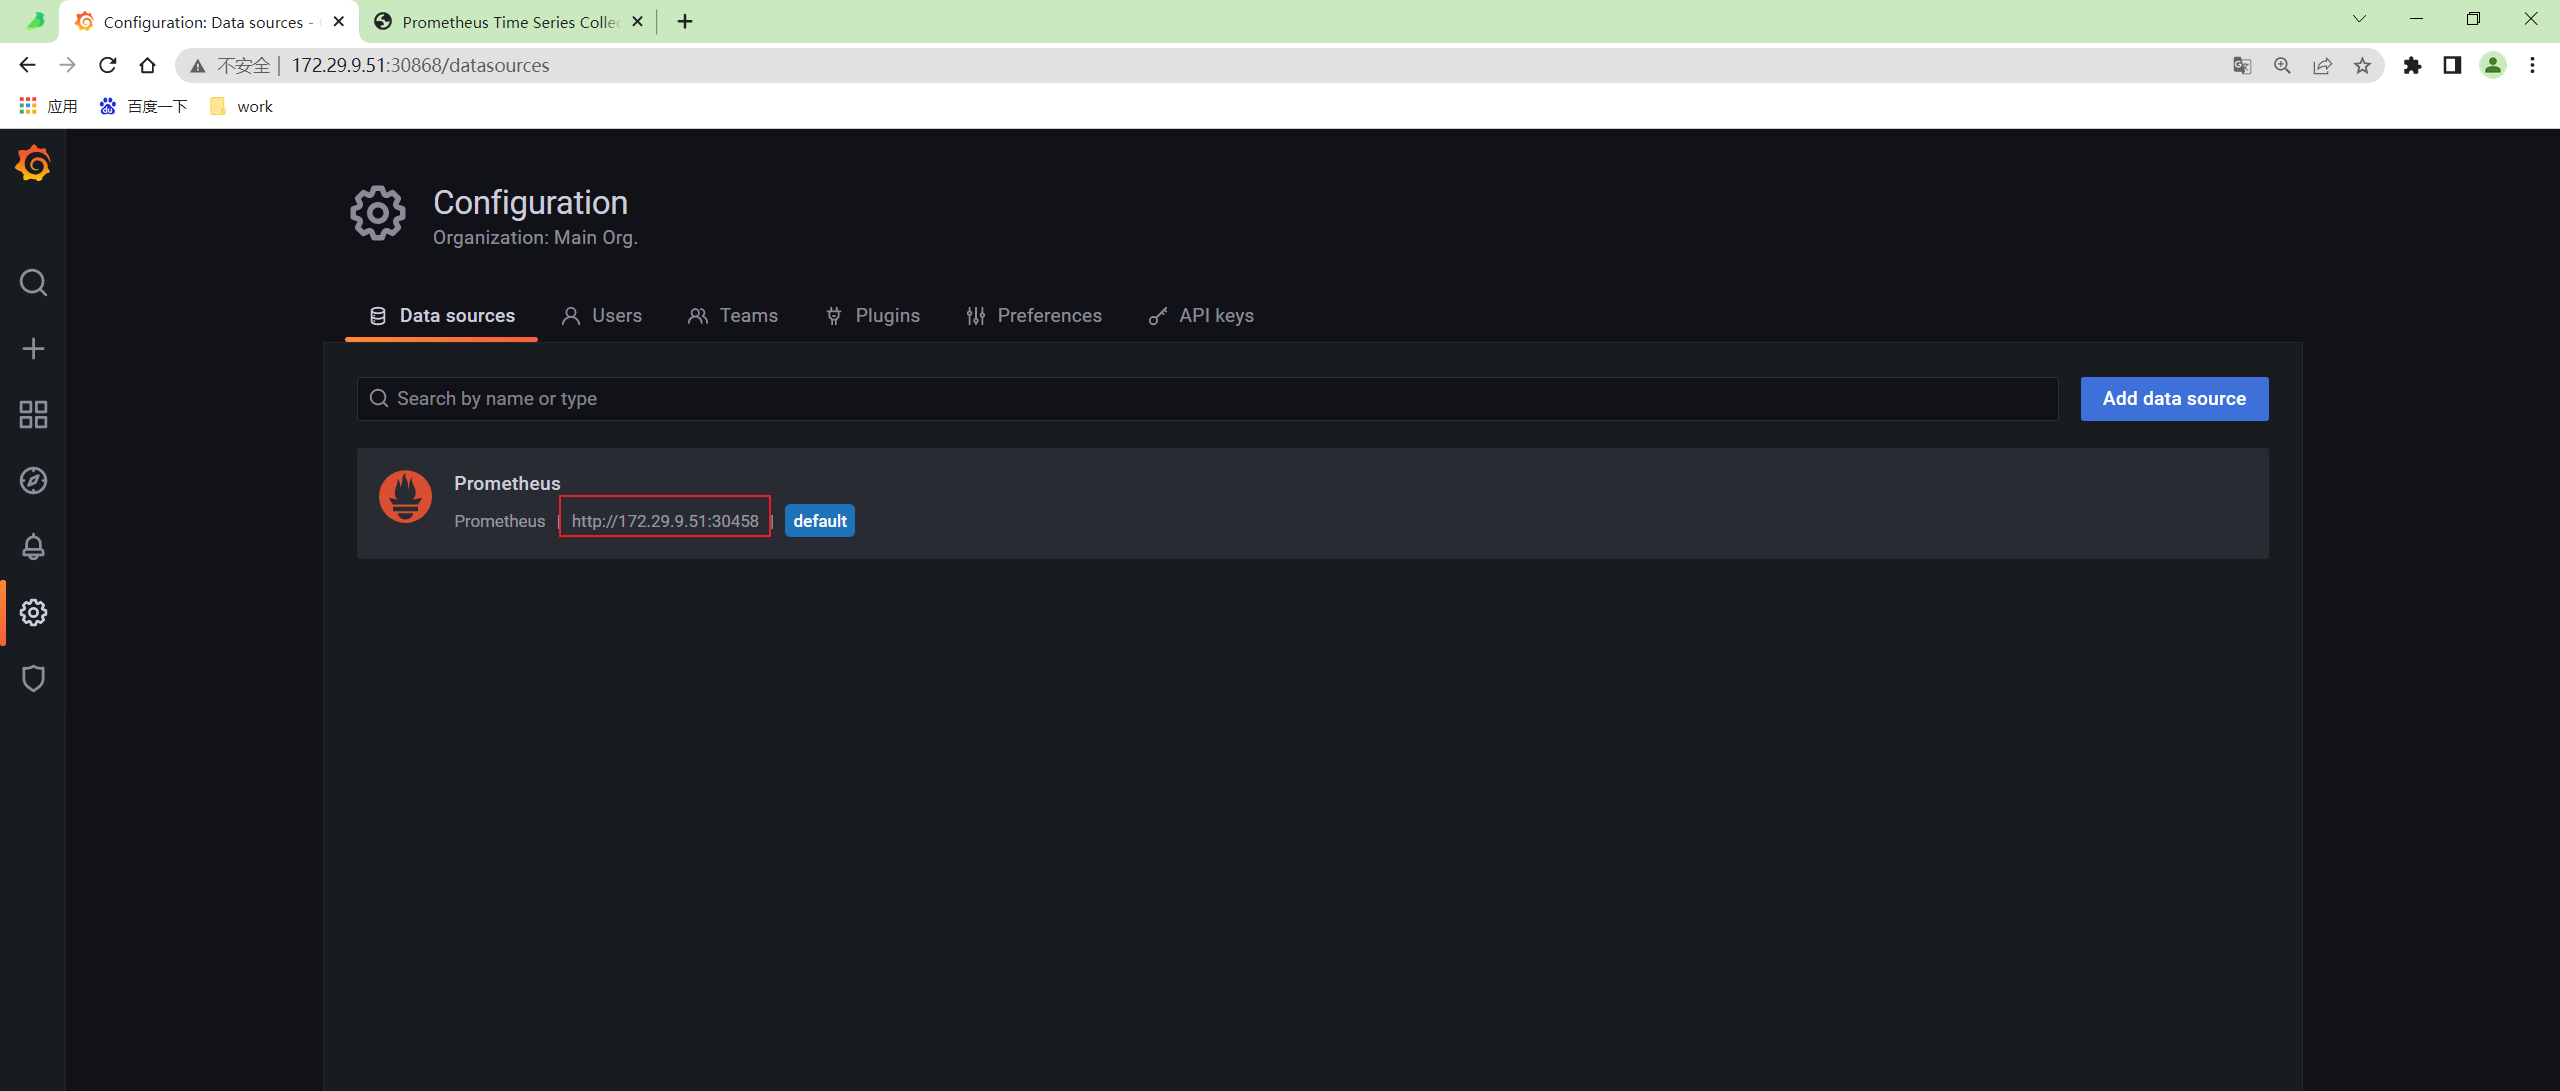Open the Configuration gear sidebar icon
Screen dimensions: 2560x1091
click(33, 613)
